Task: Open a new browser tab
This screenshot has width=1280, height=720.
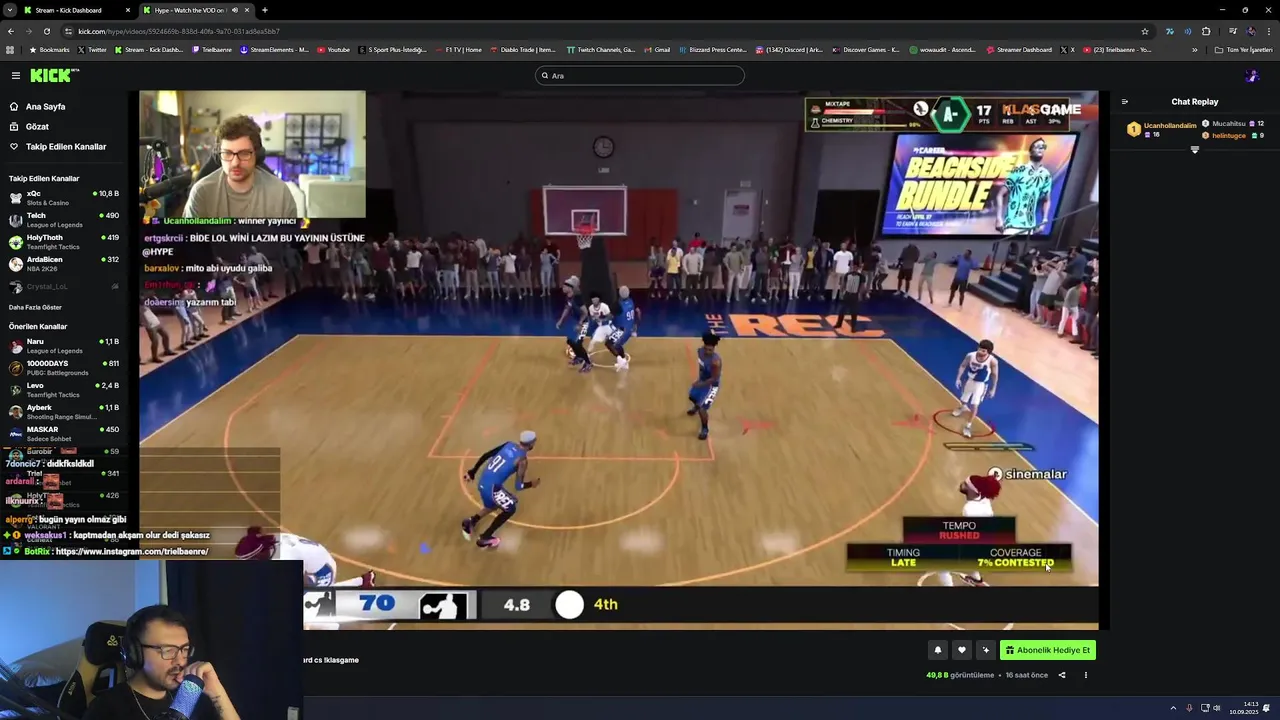Action: (x=265, y=10)
